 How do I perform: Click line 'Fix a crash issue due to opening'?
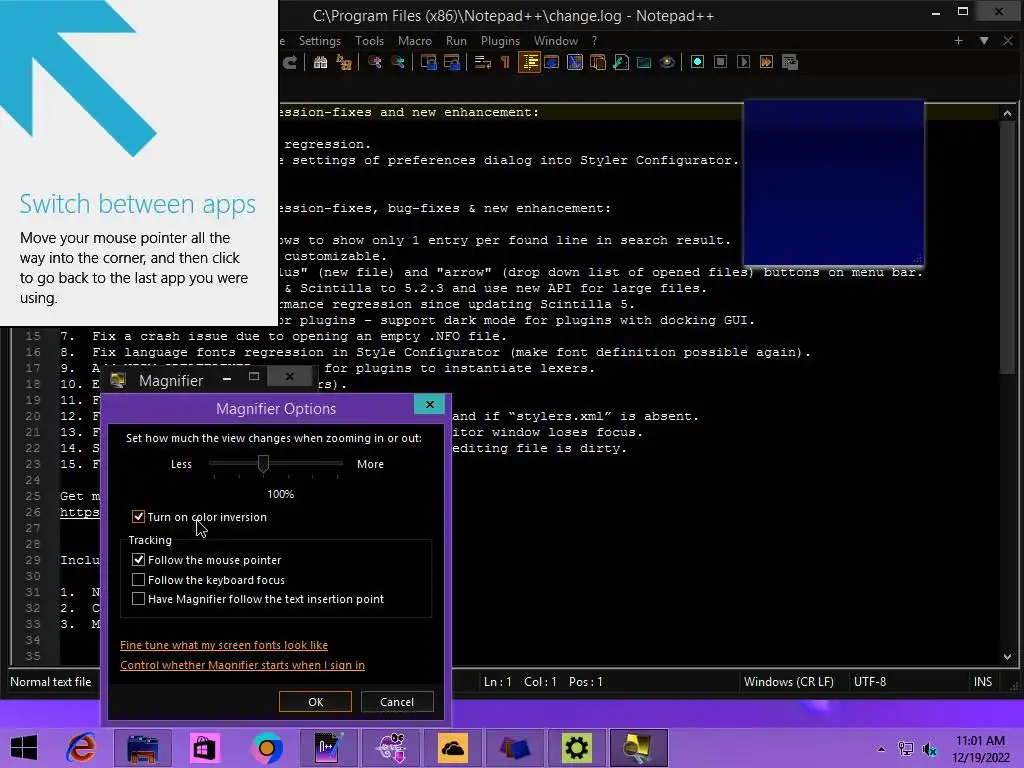pyautogui.click(x=283, y=336)
